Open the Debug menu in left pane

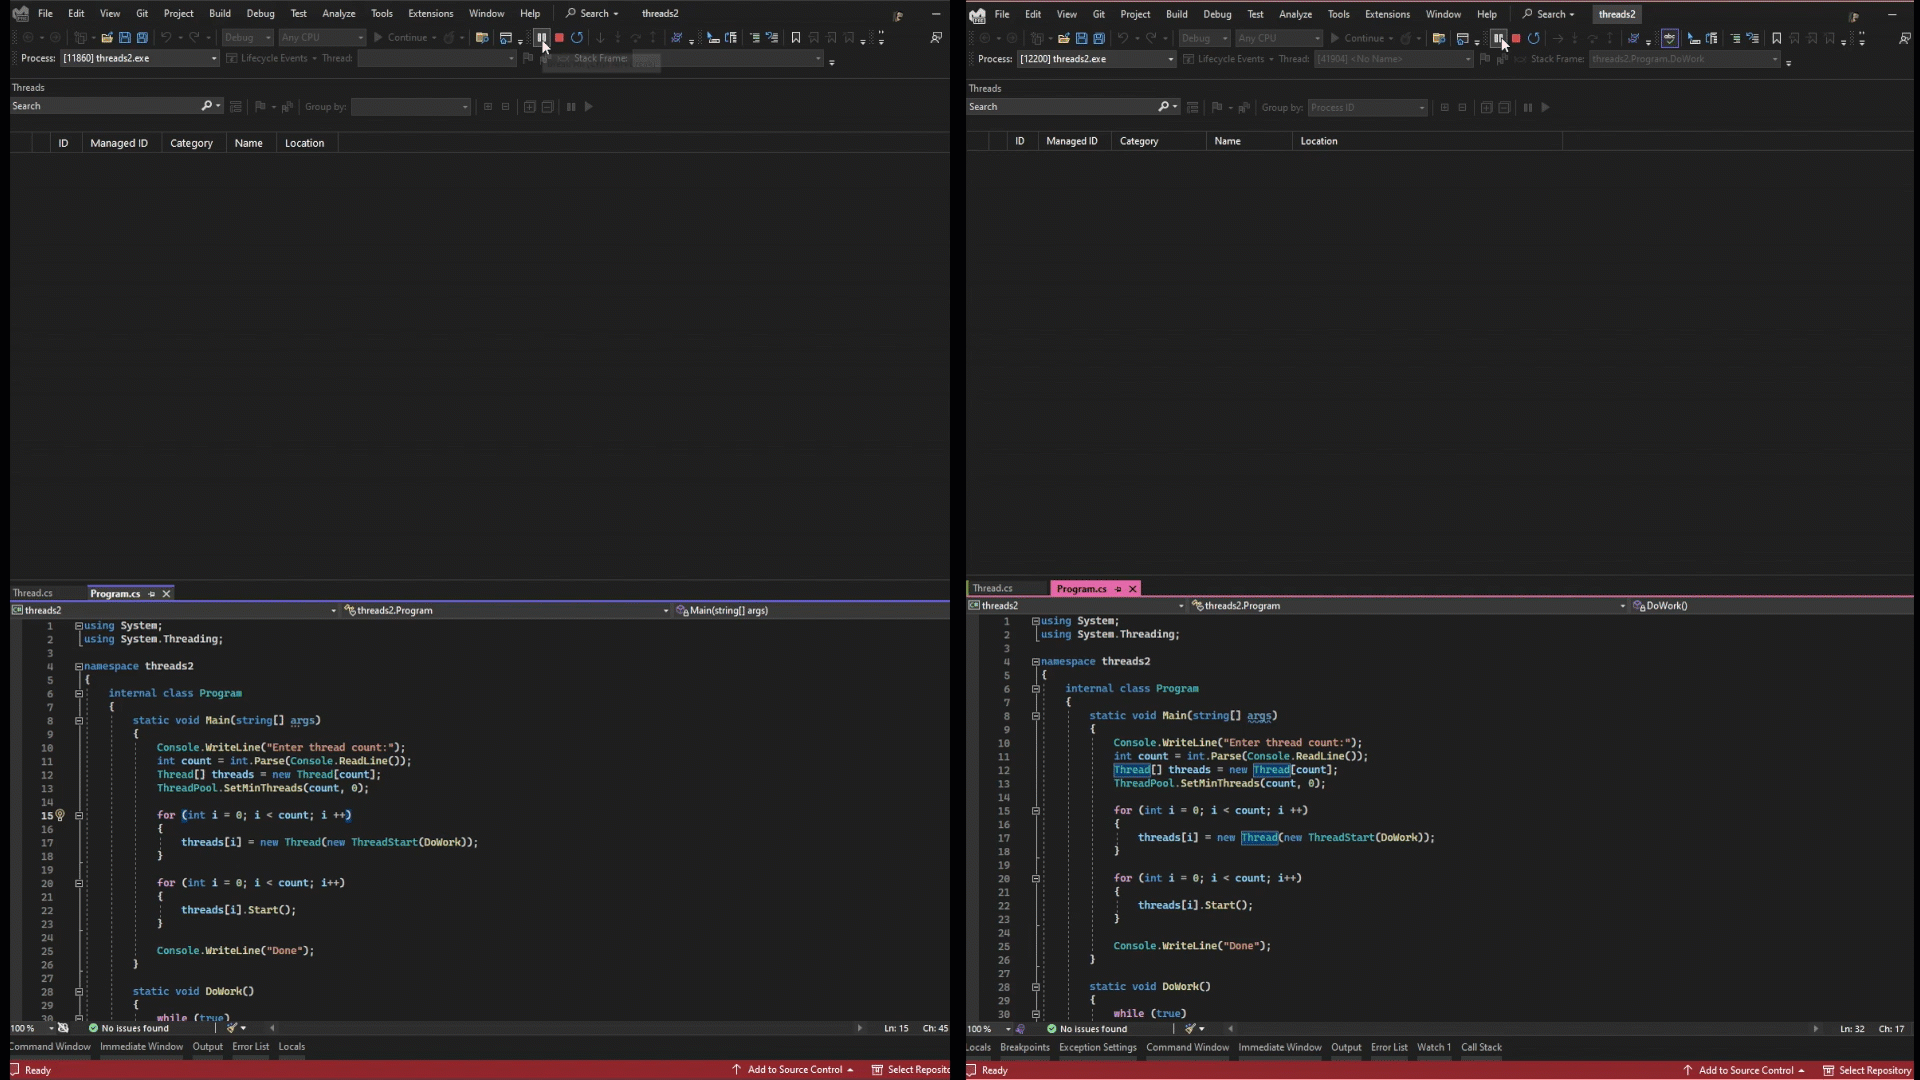(x=260, y=13)
